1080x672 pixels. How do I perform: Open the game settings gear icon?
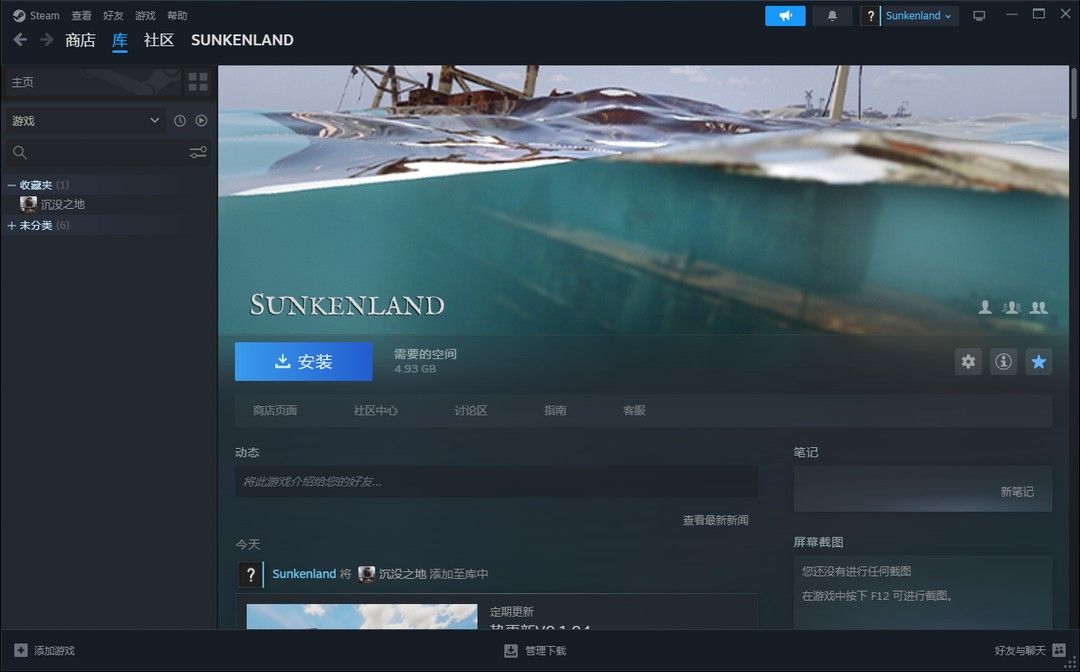point(967,362)
